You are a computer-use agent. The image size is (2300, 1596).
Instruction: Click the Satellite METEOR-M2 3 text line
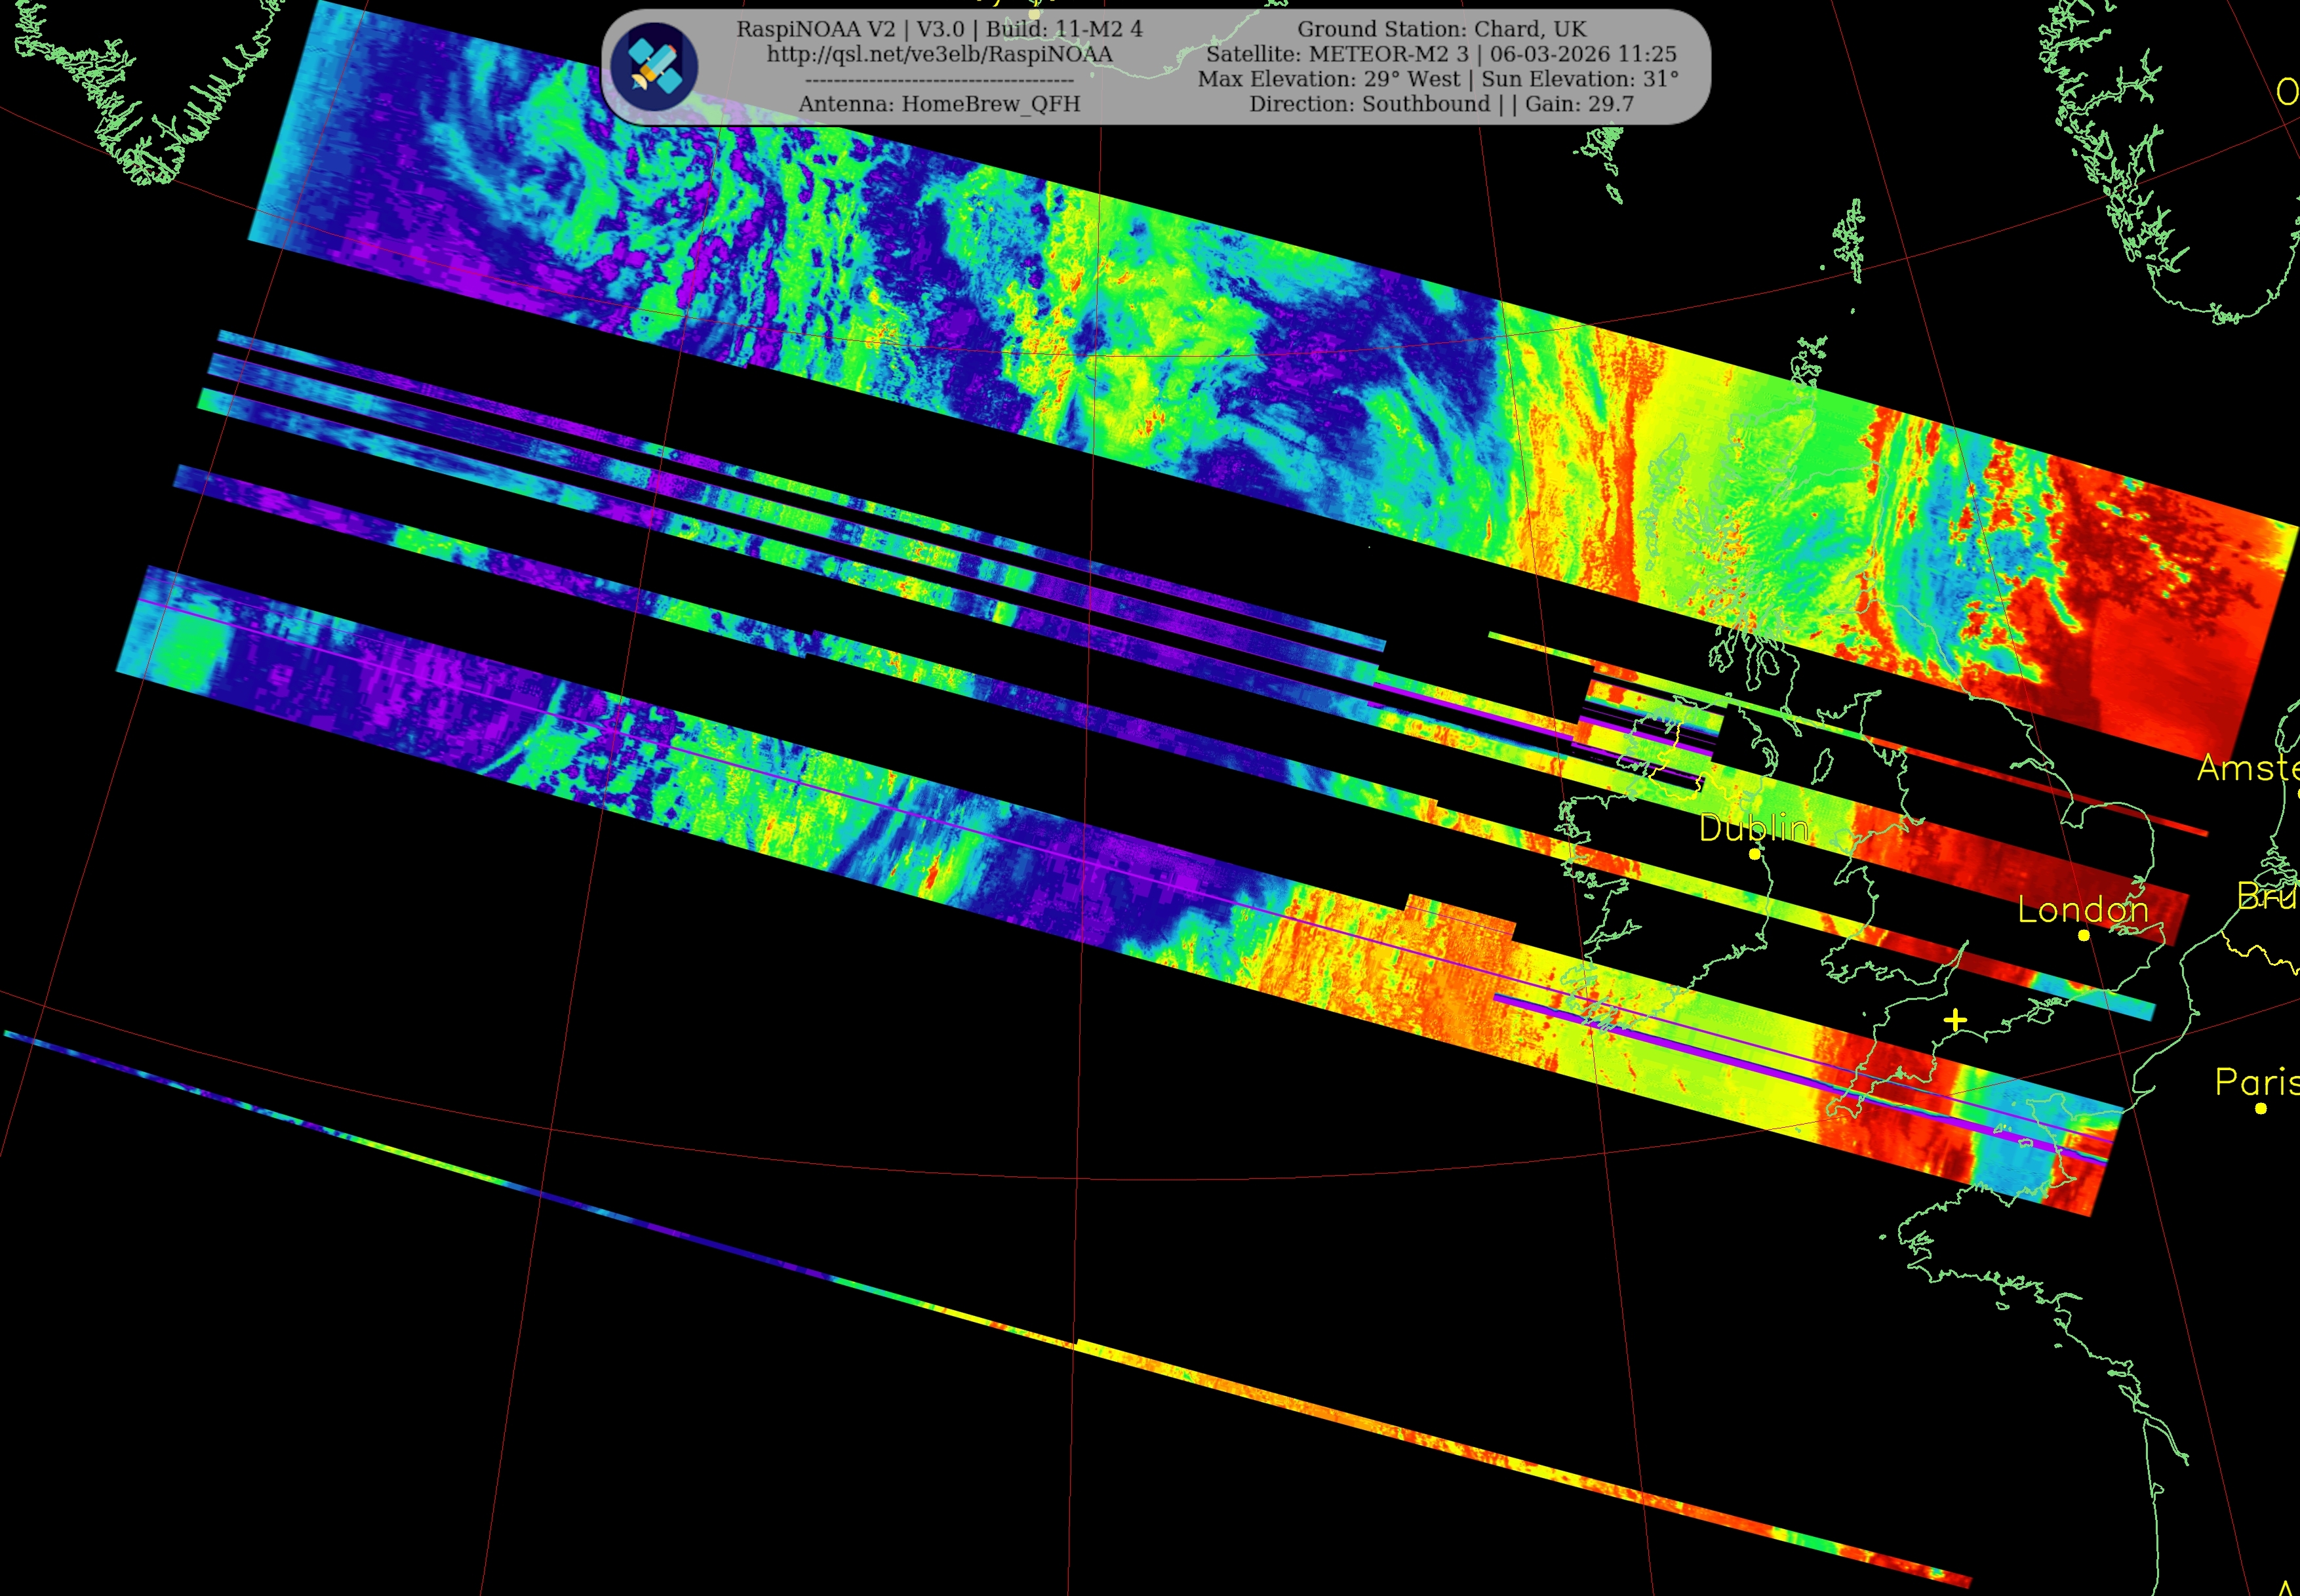point(1441,54)
